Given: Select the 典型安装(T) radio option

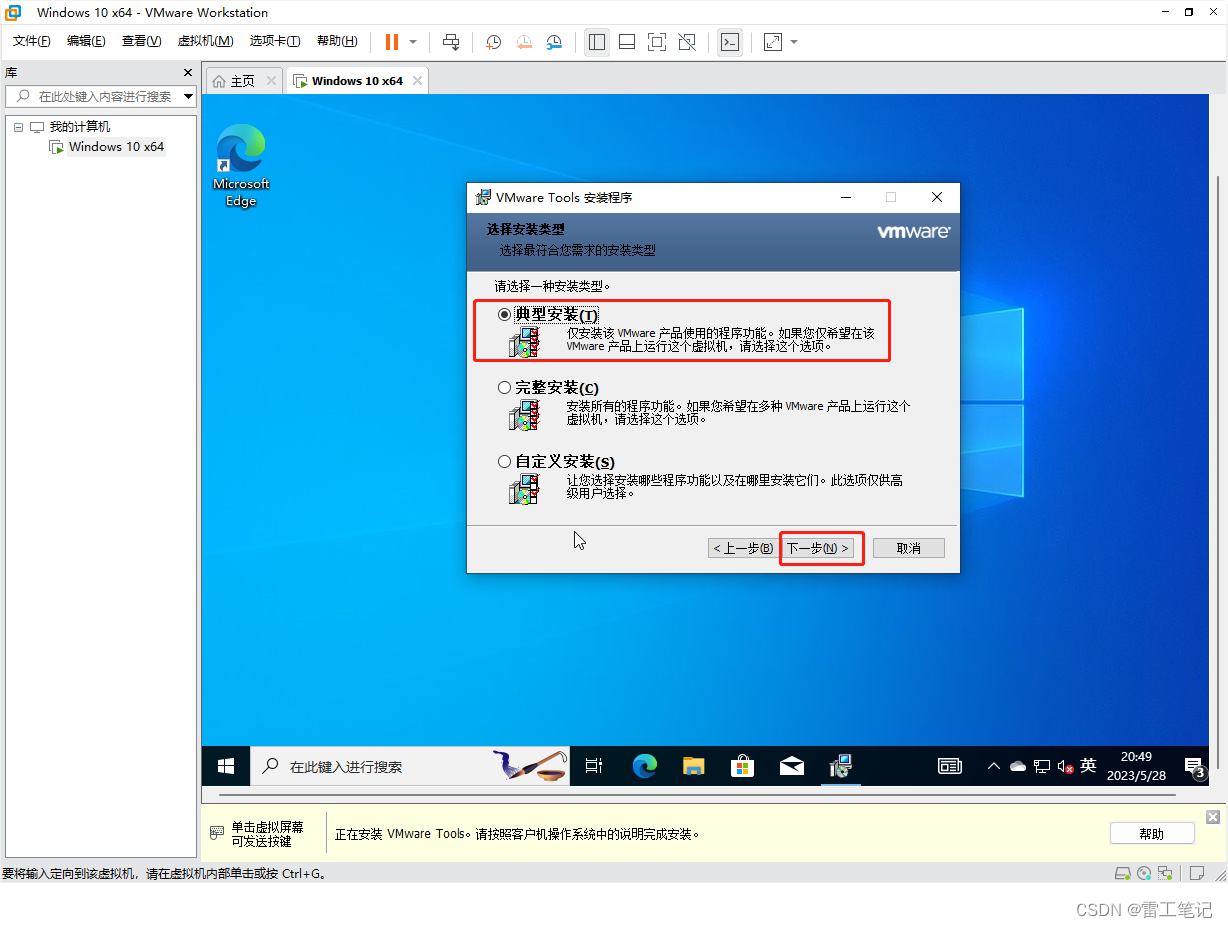Looking at the screenshot, I should click(x=504, y=314).
